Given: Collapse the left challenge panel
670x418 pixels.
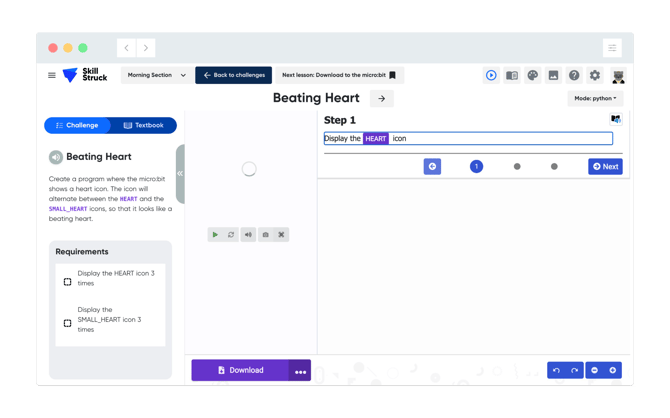Looking at the screenshot, I should [180, 173].
